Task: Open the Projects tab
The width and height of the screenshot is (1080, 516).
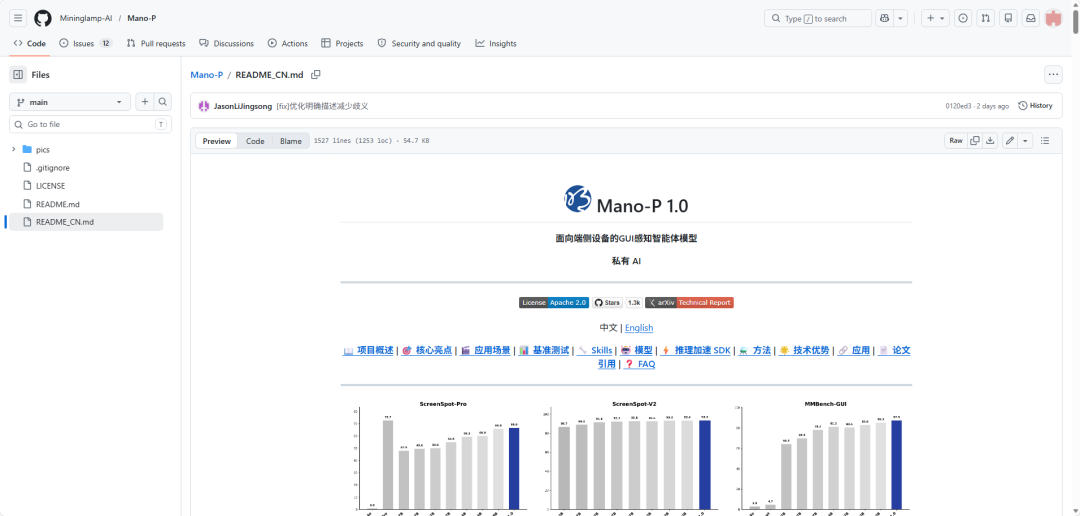Action: coord(342,43)
